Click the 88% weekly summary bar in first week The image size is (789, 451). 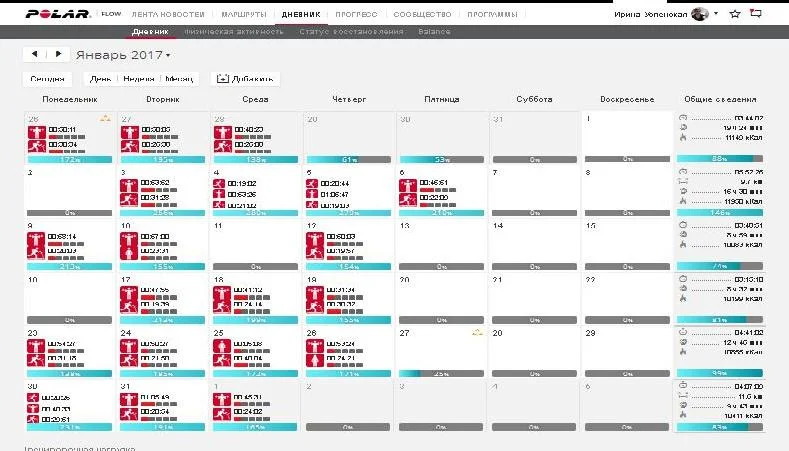[x=720, y=159]
